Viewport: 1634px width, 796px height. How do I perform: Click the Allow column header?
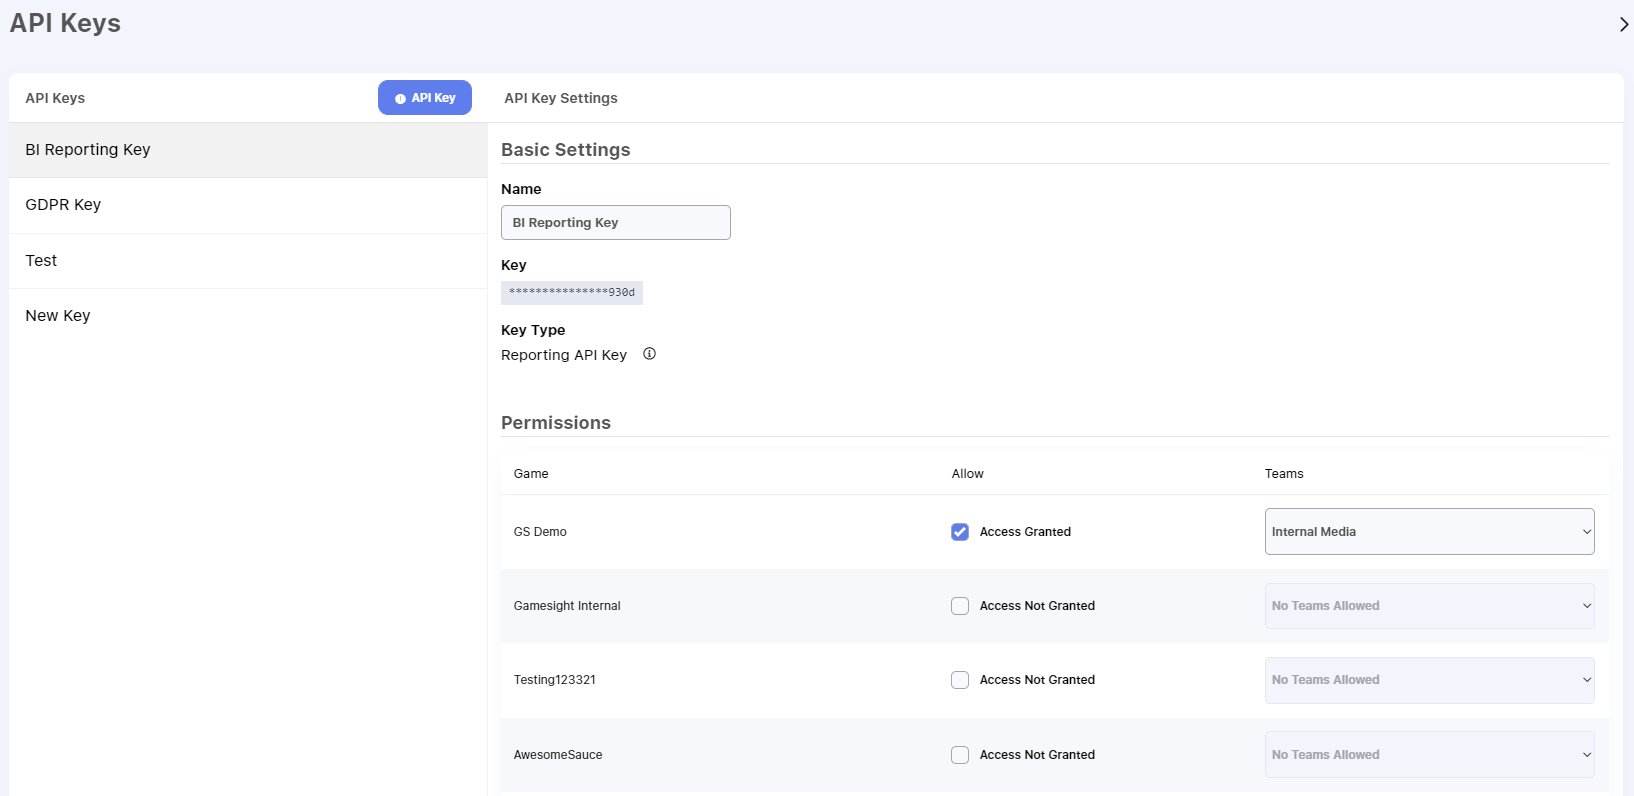[x=967, y=474]
